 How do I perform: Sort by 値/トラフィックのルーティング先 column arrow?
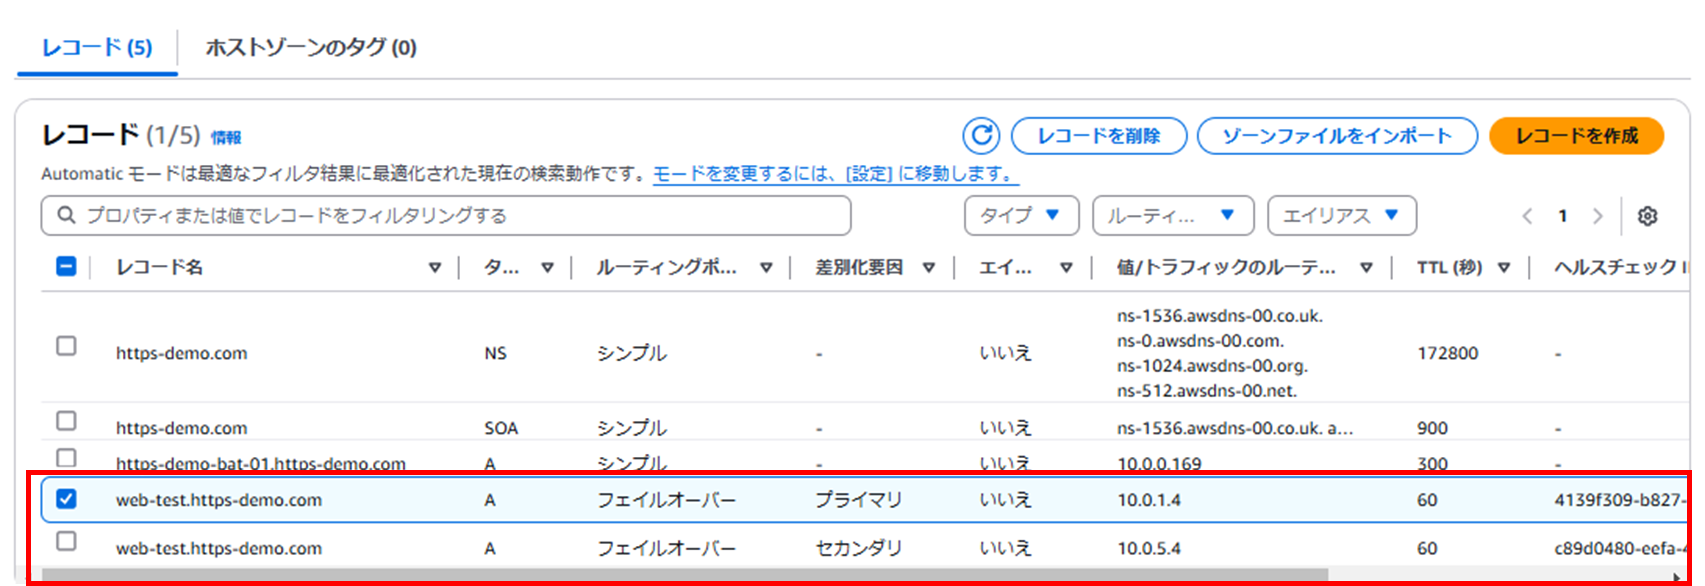[x=1366, y=268]
